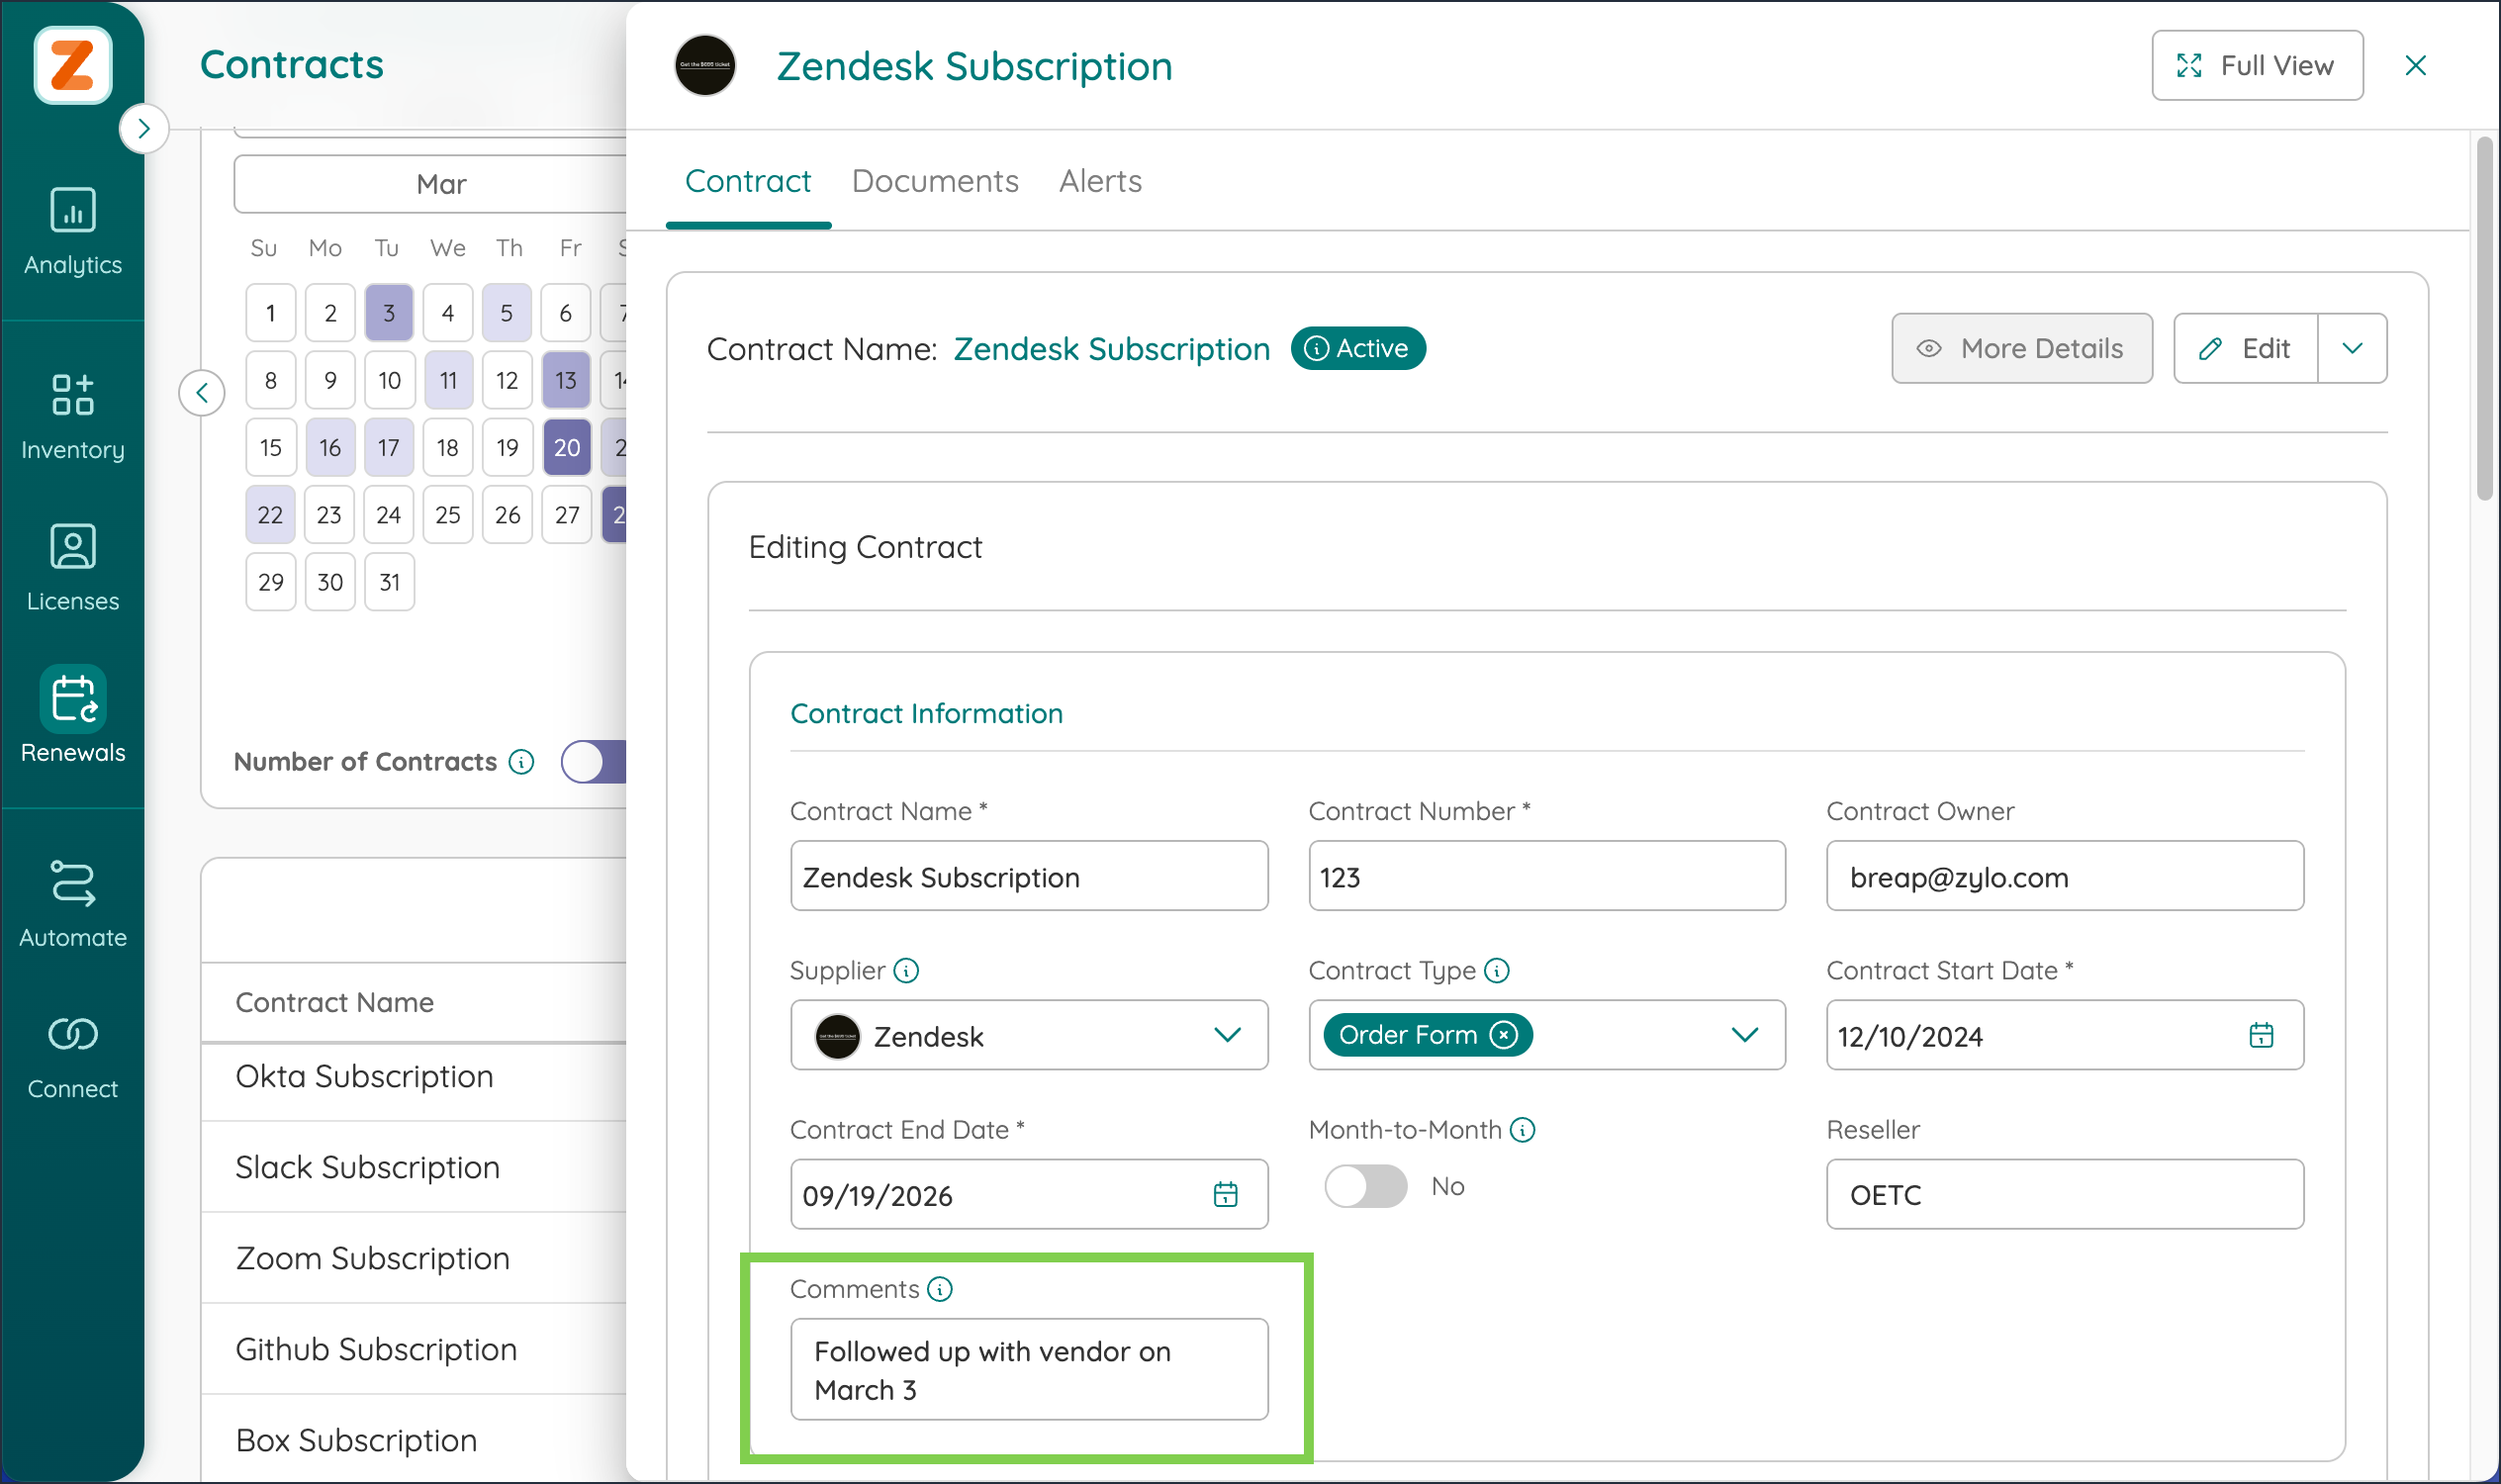2501x1484 pixels.
Task: Expand the sidebar with the arrow button
Action: (x=143, y=128)
